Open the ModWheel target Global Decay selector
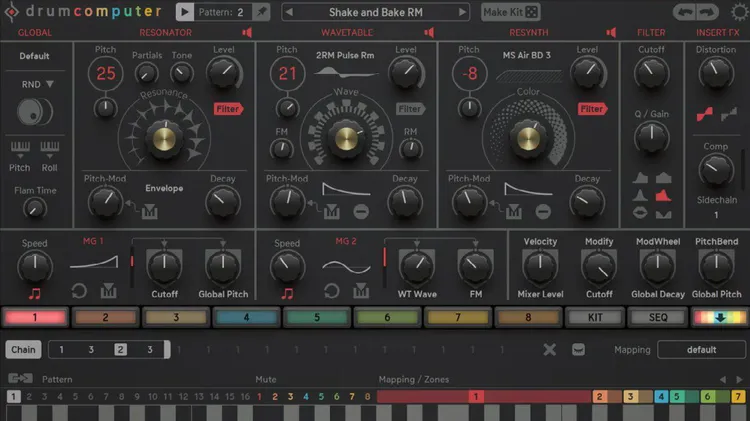Viewport: 750px width, 421px height. pos(658,294)
